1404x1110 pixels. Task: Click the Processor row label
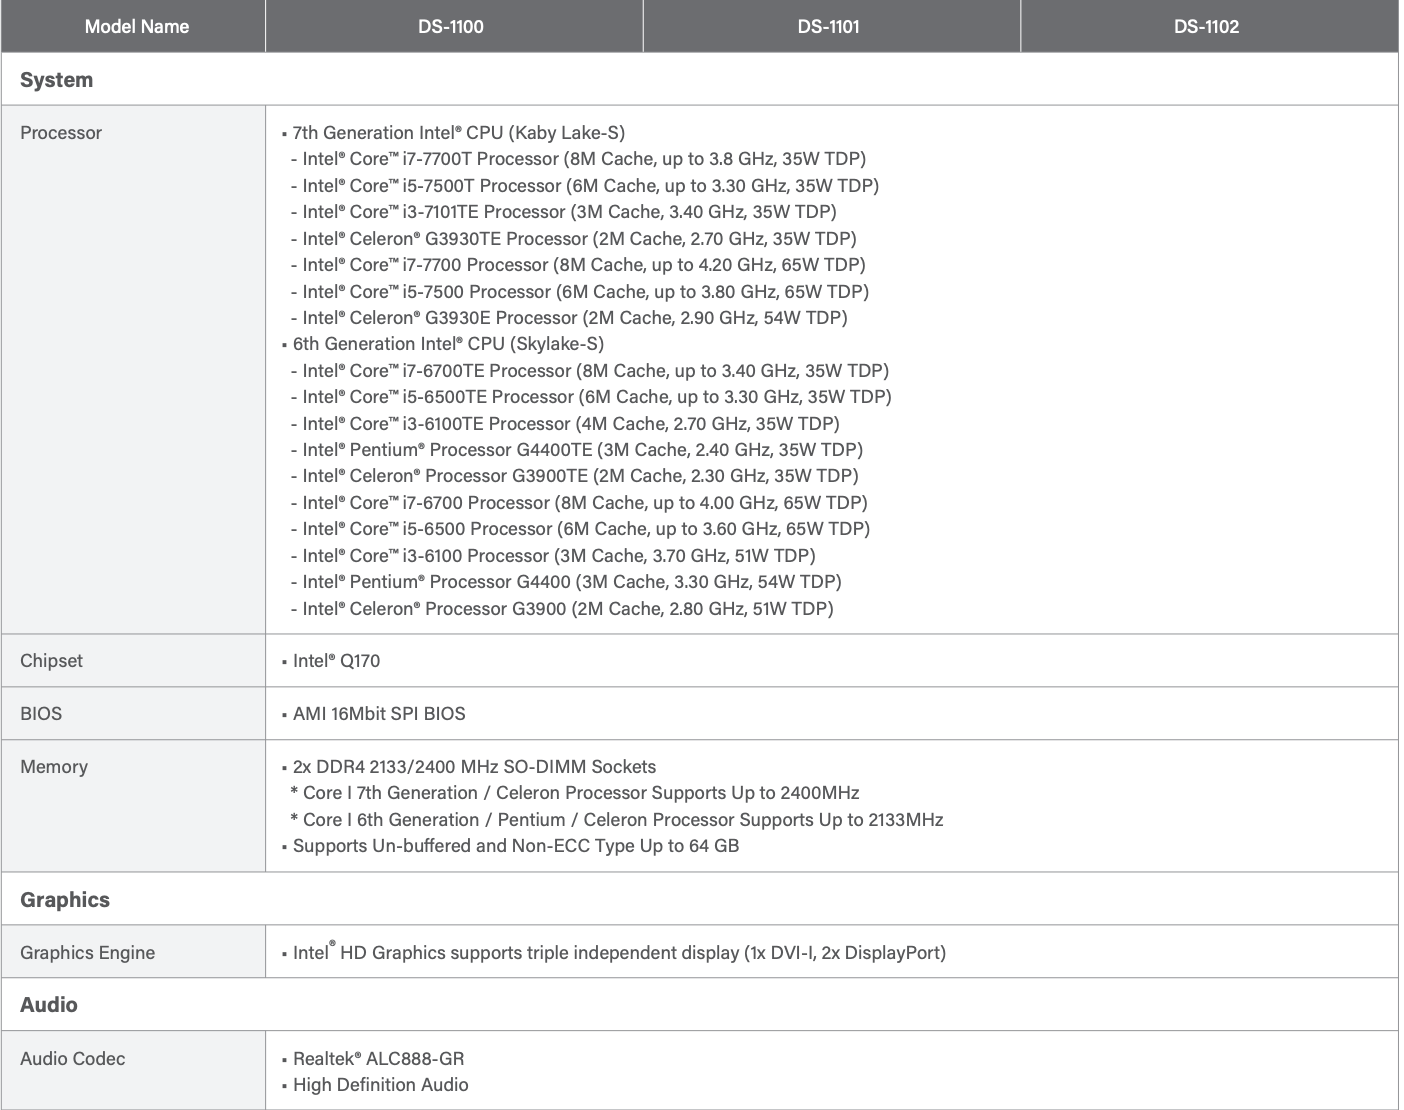[x=61, y=133]
